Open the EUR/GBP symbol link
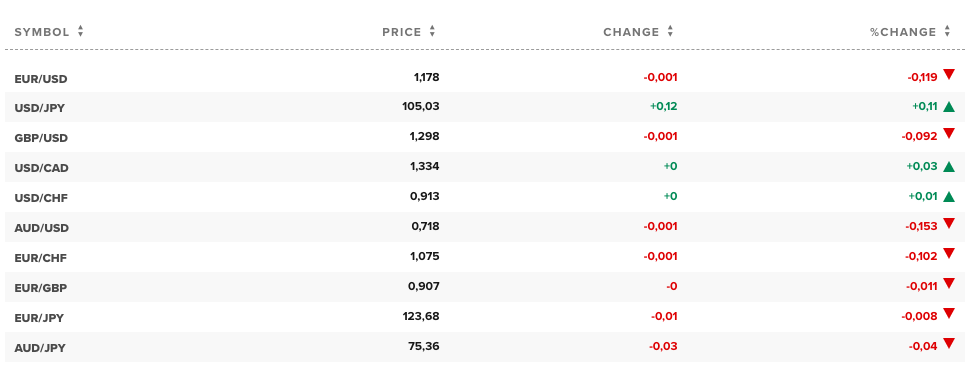Screen dimensions: 968x373 [x=41, y=288]
